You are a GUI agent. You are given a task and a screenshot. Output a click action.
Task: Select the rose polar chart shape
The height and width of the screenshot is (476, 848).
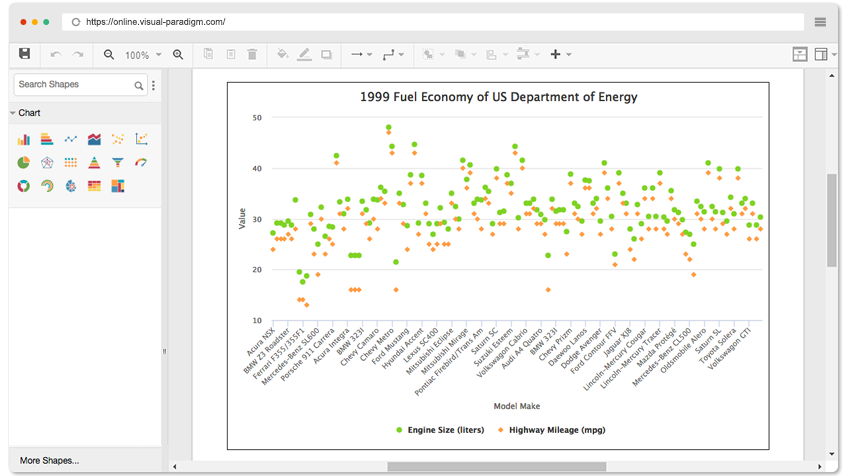click(71, 186)
